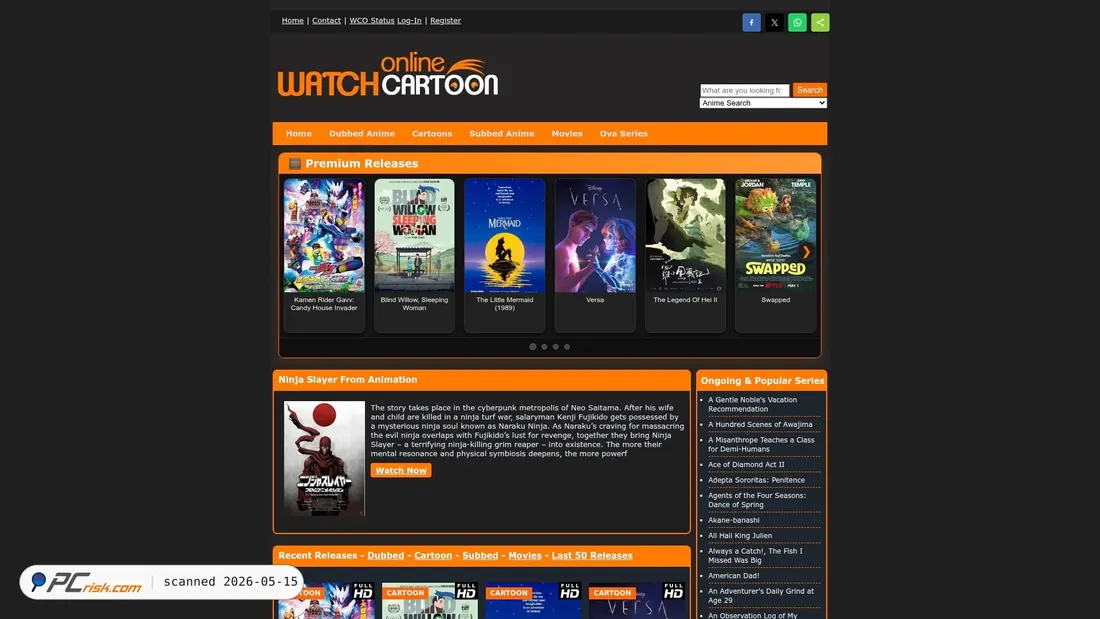Image resolution: width=1100 pixels, height=619 pixels.
Task: Open the Versa recent release thumbnail with the CARTOON badge
Action: pyautogui.click(x=637, y=601)
